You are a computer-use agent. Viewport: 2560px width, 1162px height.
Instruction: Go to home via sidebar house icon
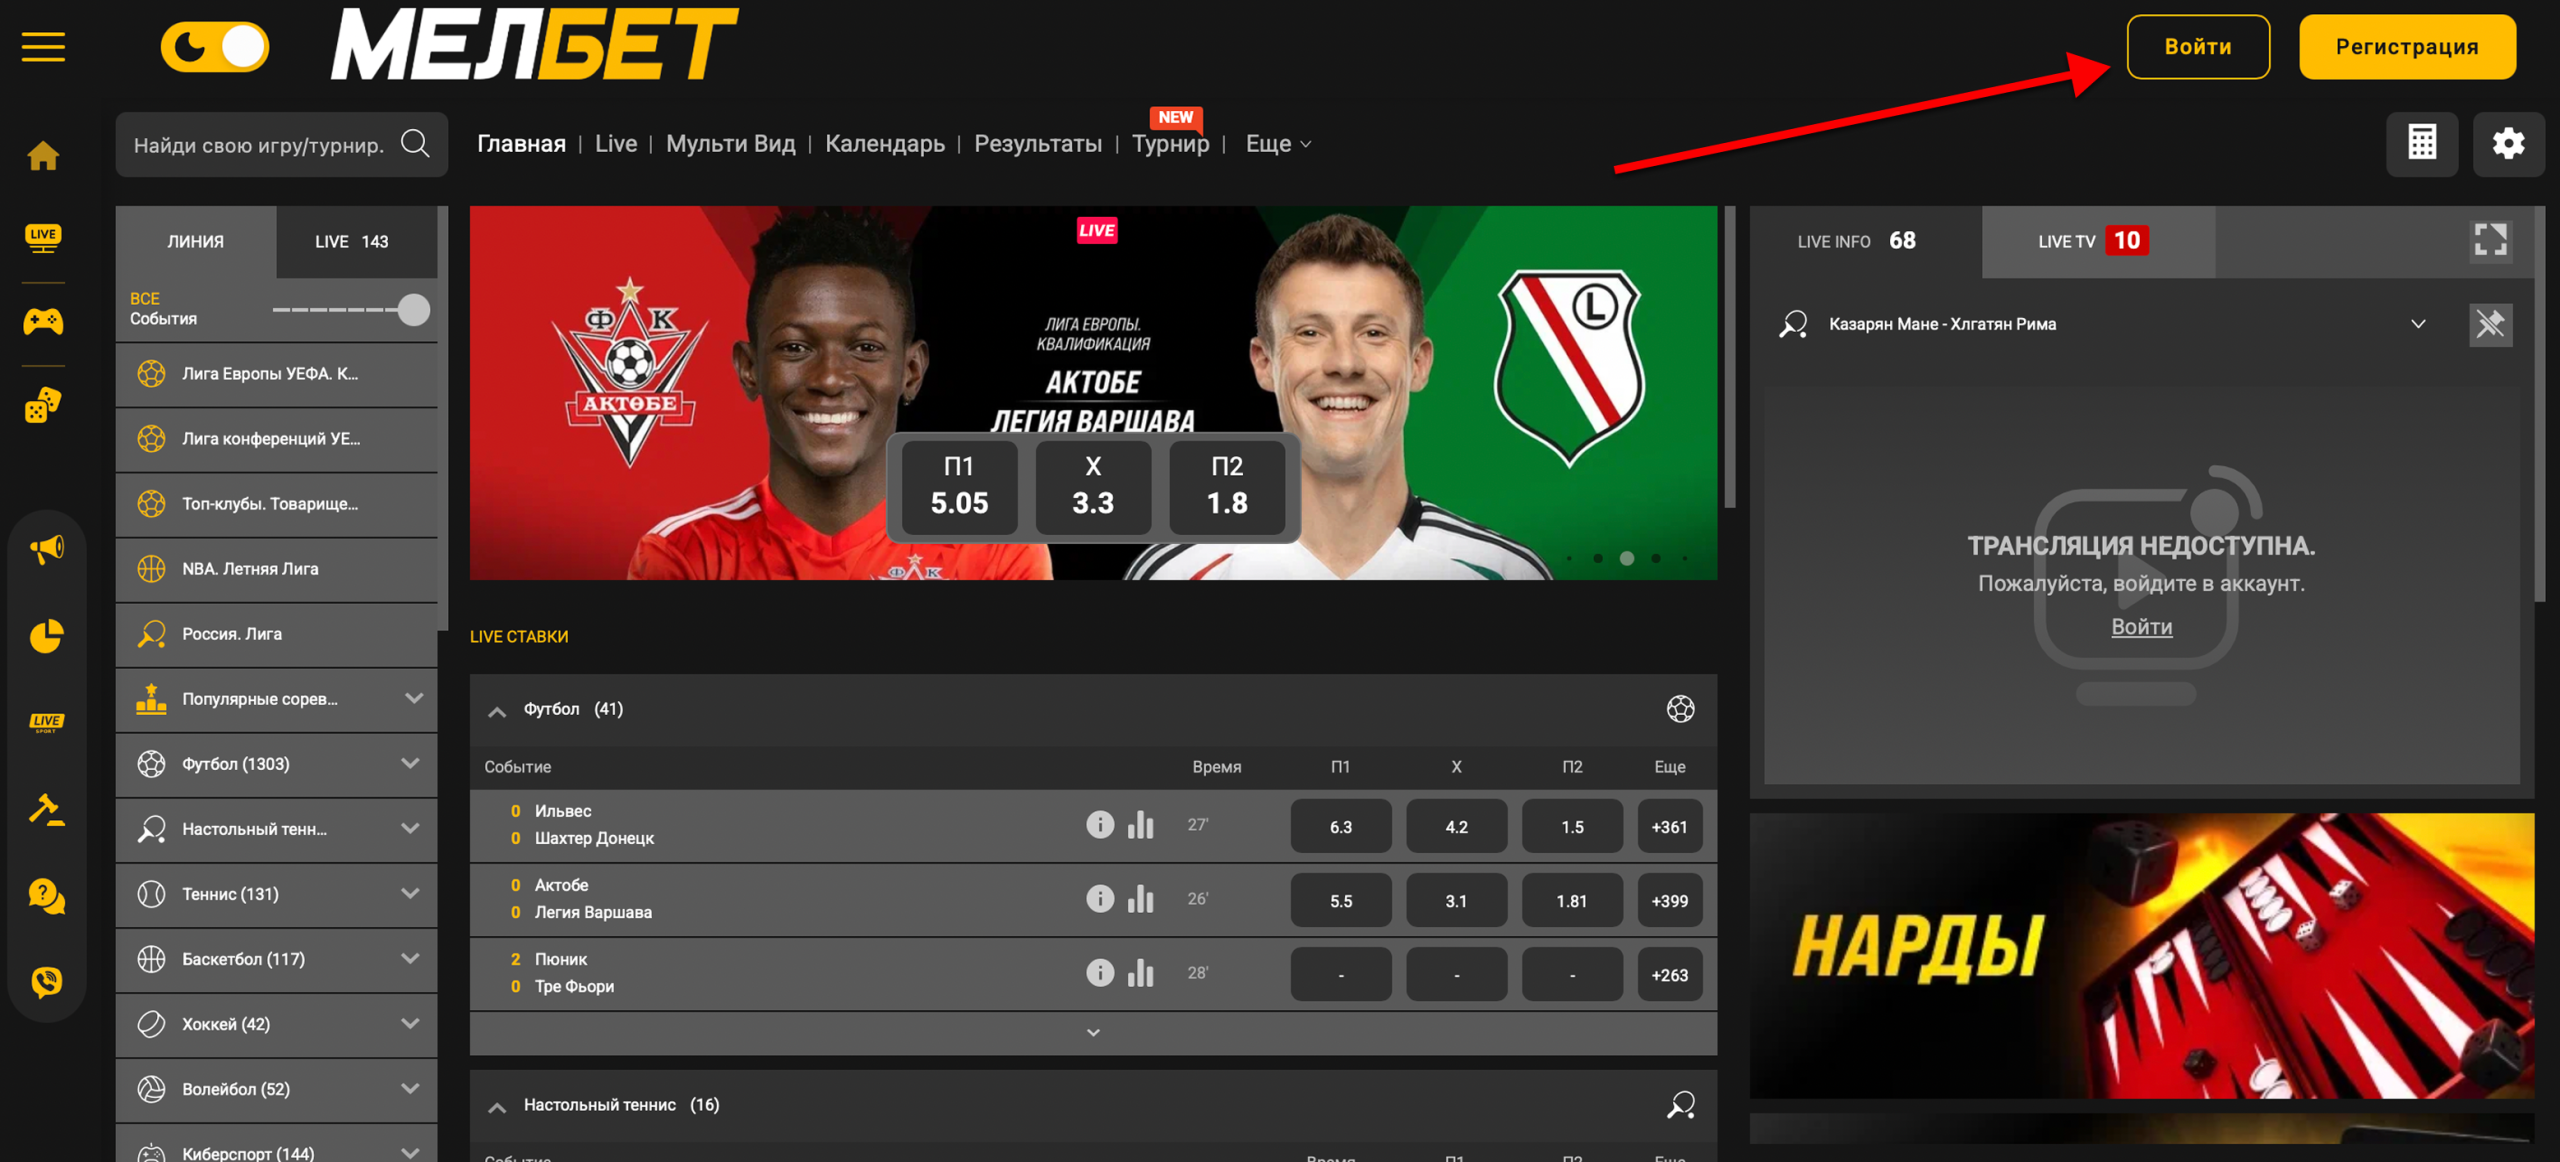click(x=43, y=155)
